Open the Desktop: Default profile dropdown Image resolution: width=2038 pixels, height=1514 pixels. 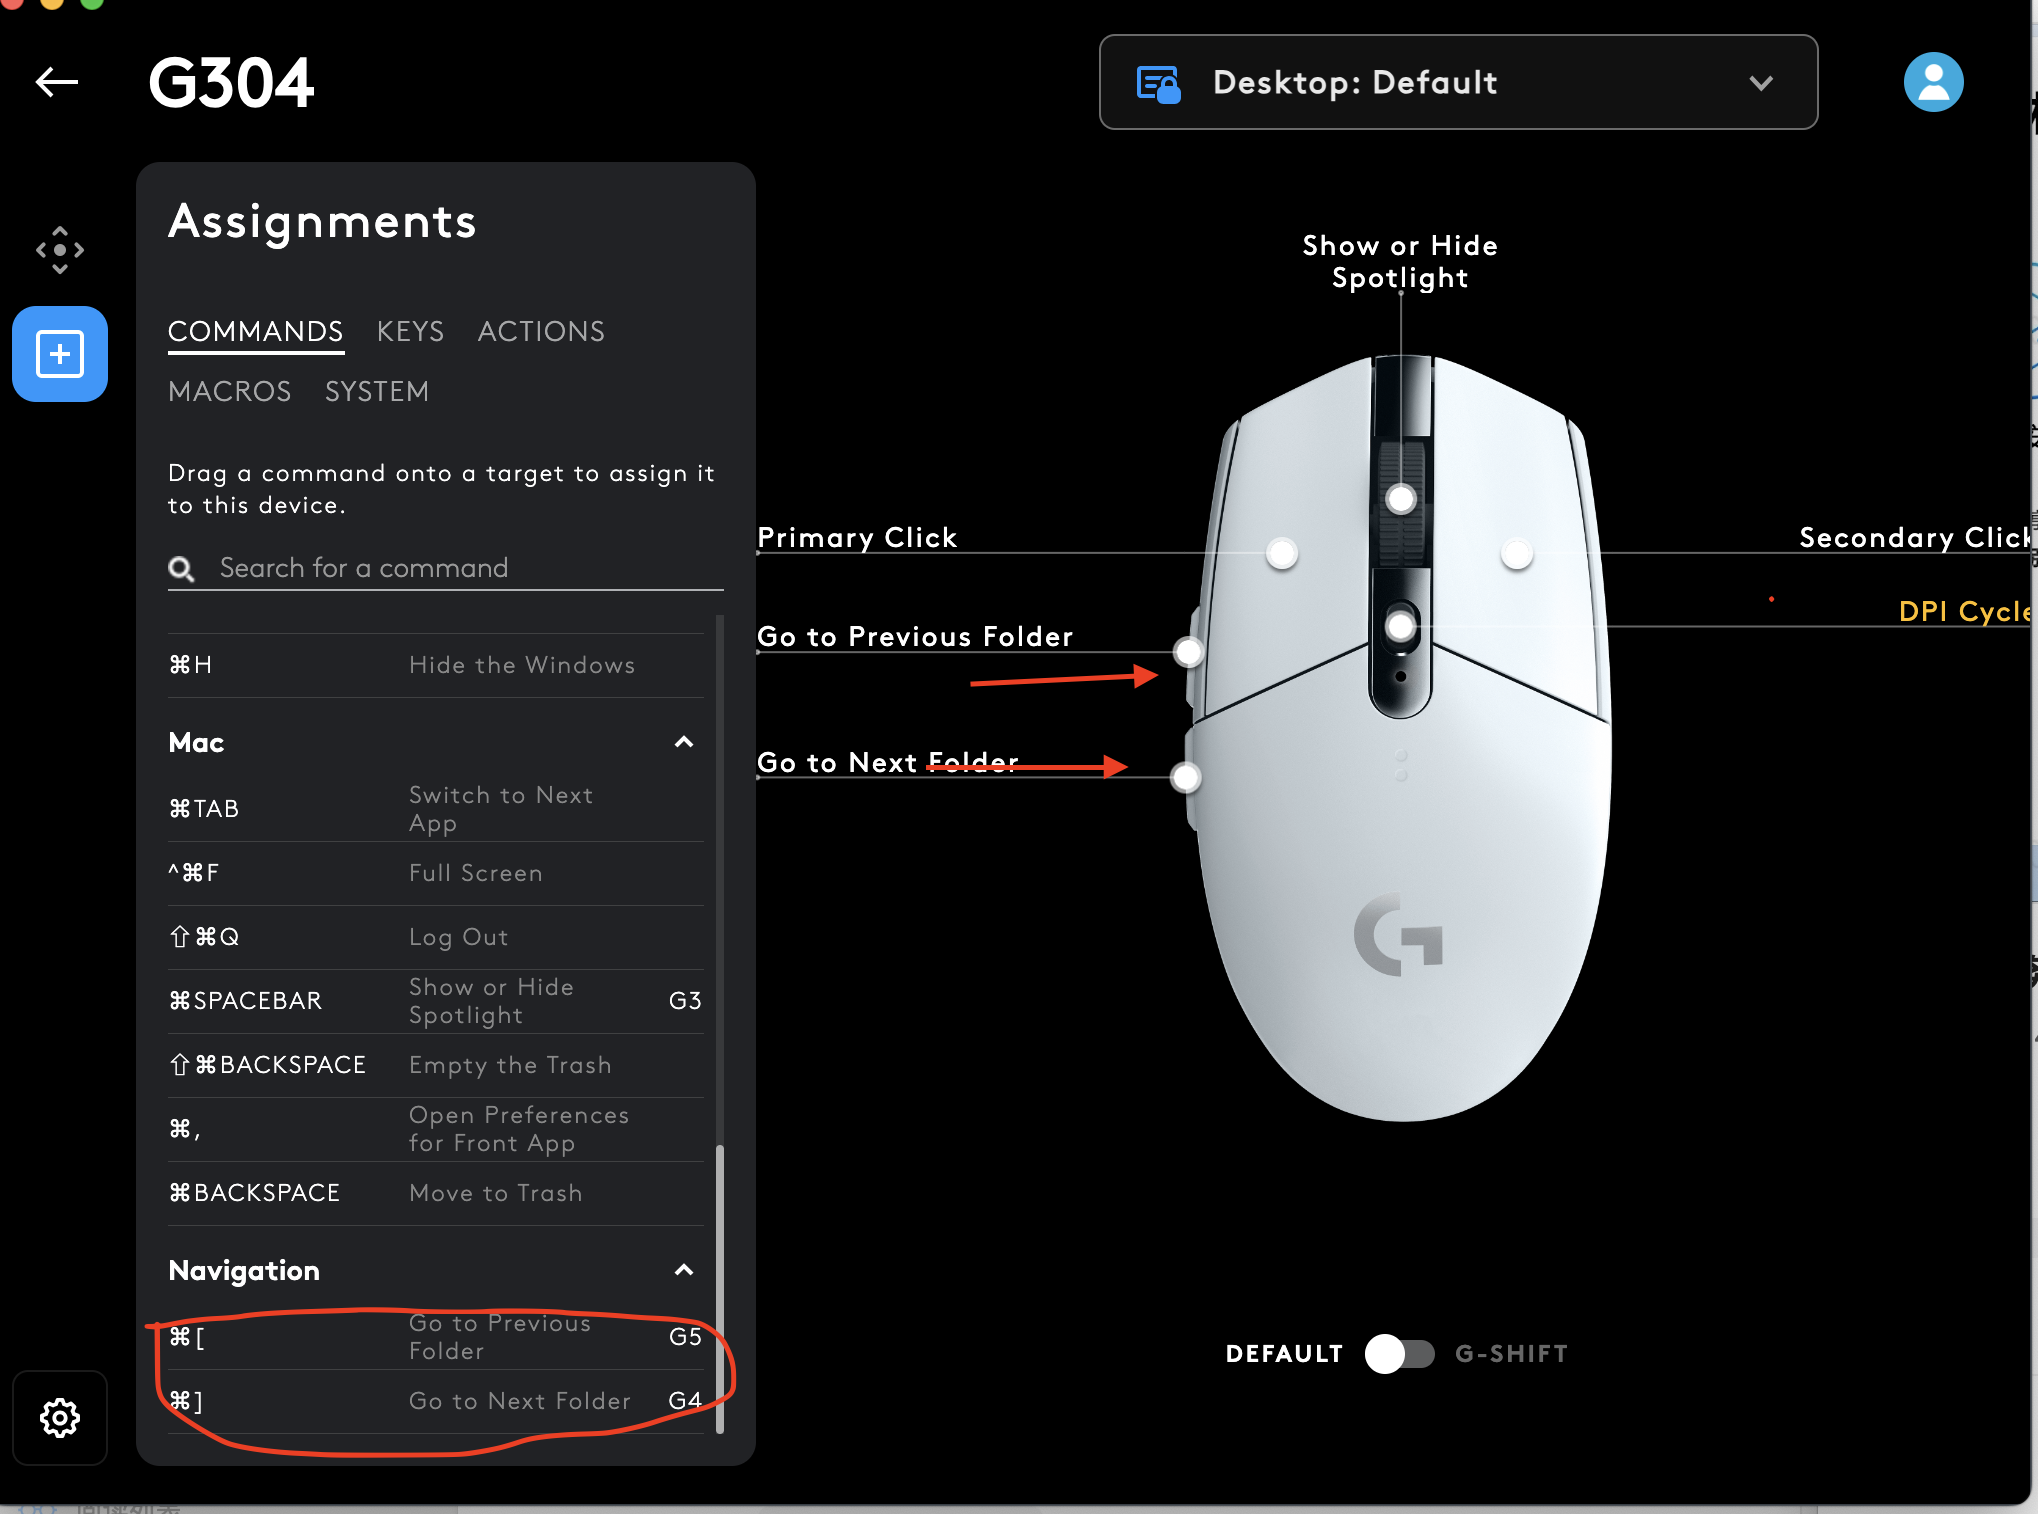pyautogui.click(x=1458, y=82)
